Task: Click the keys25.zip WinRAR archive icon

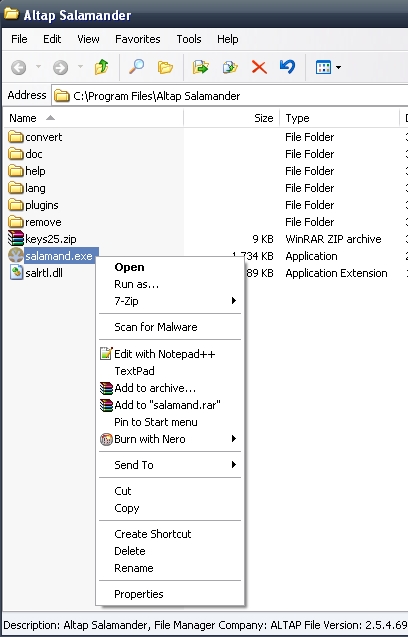Action: (16, 238)
